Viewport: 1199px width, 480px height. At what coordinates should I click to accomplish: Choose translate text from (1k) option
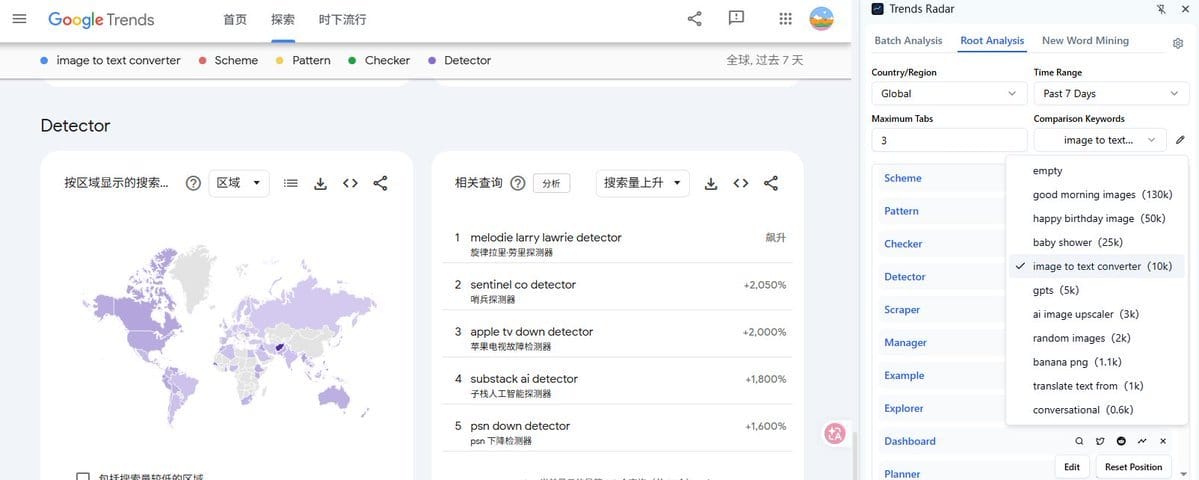[x=1097, y=386]
